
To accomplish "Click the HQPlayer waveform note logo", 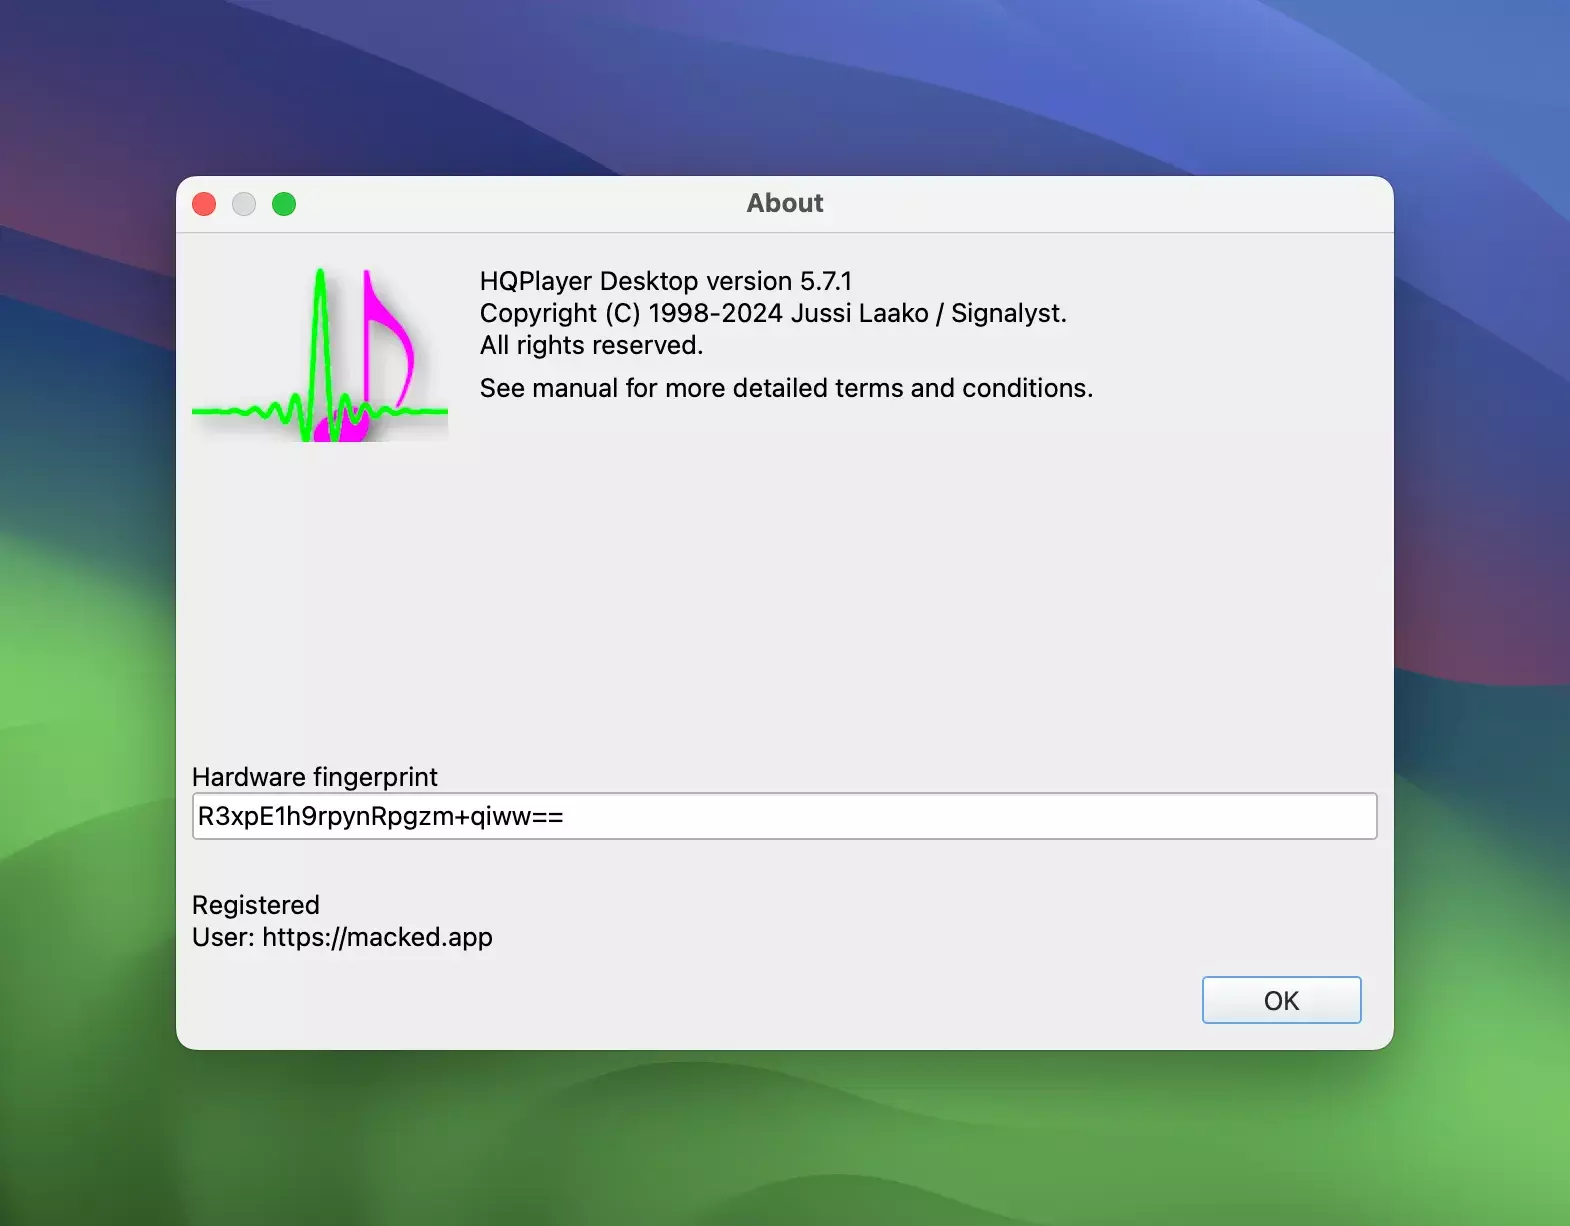I will [320, 354].
